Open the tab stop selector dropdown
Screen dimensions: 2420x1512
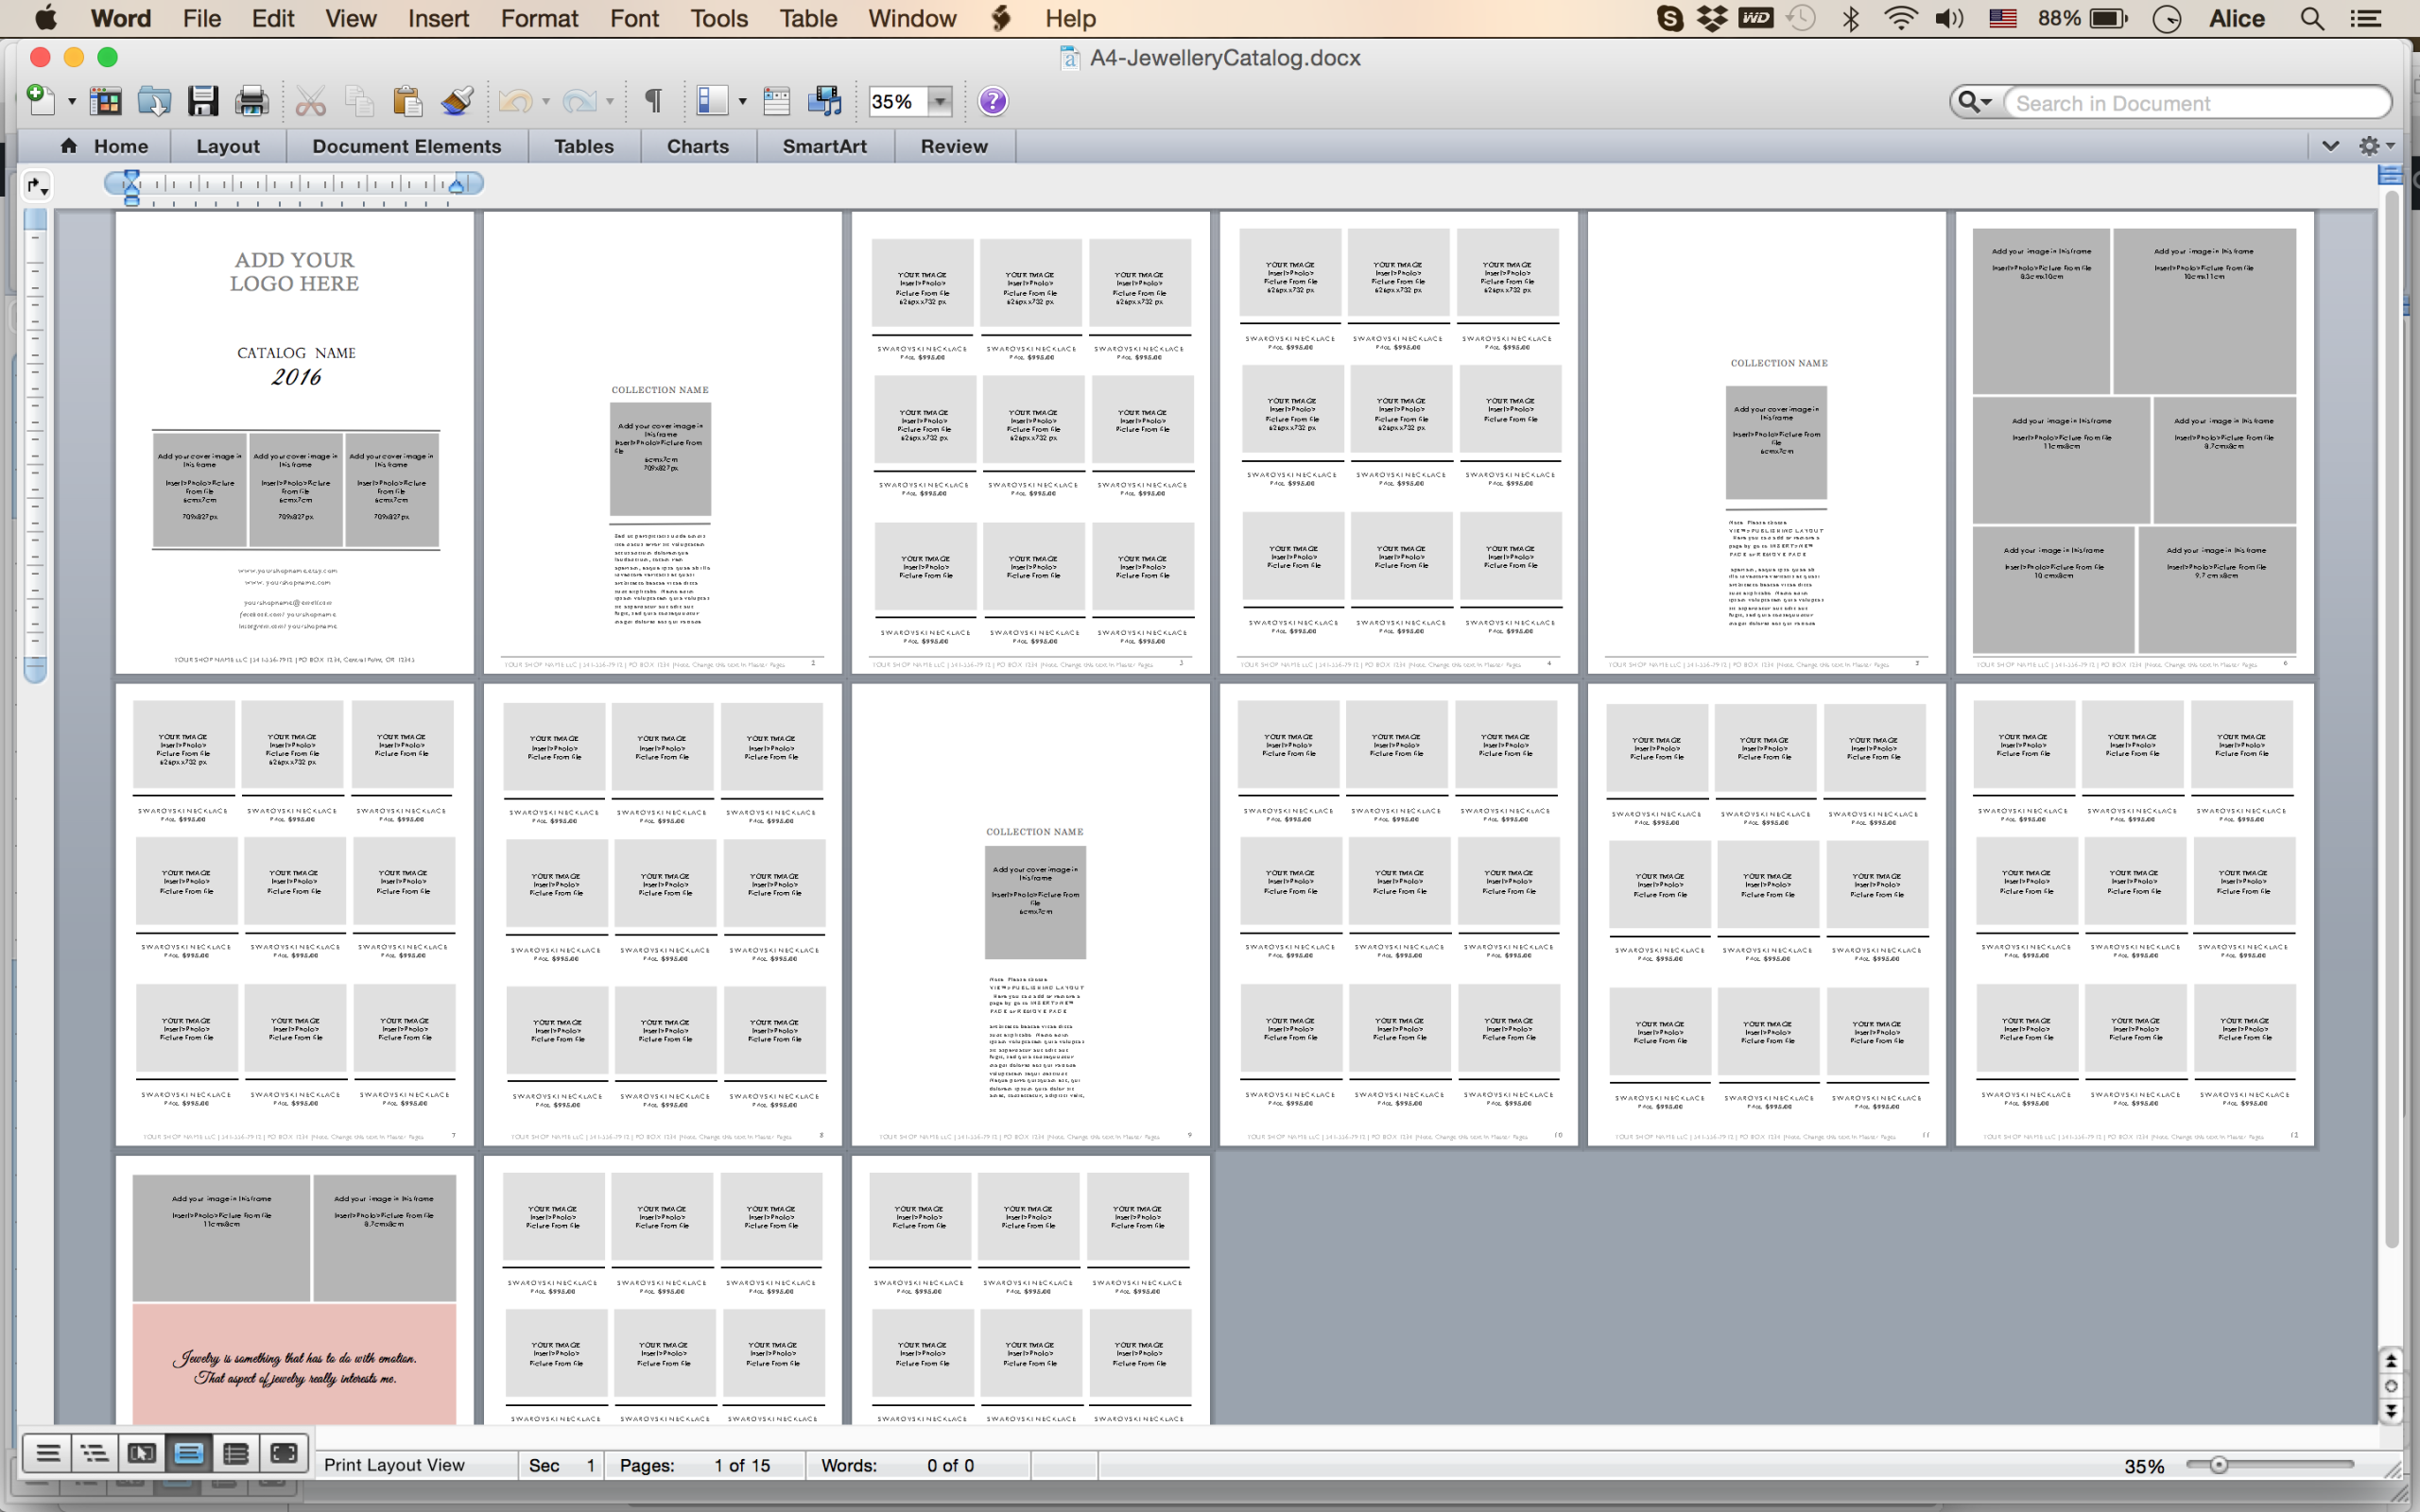[37, 185]
